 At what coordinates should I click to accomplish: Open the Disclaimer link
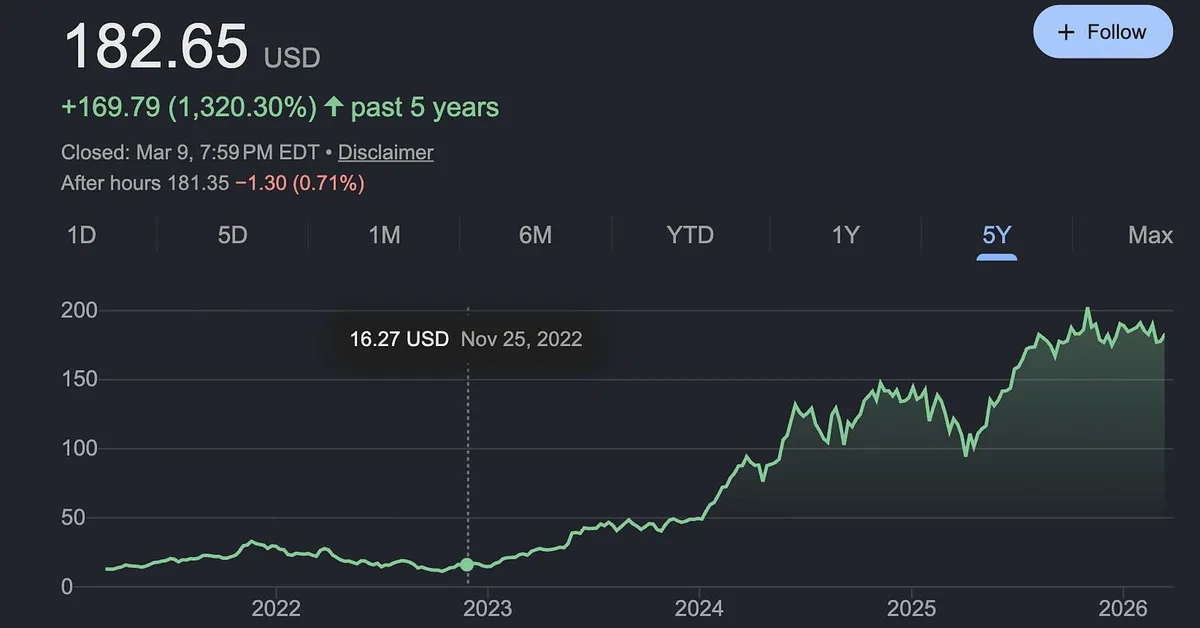[385, 153]
